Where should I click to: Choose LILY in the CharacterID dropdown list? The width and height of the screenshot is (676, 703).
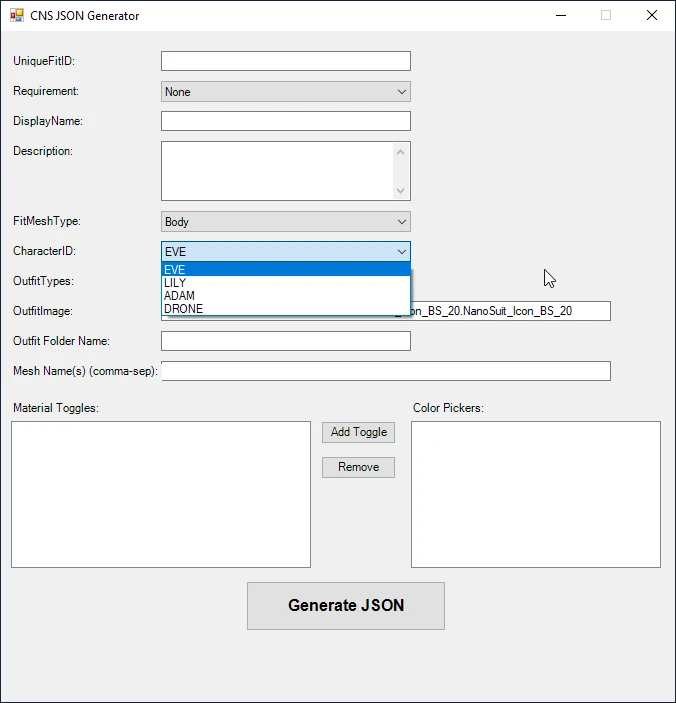coord(285,283)
